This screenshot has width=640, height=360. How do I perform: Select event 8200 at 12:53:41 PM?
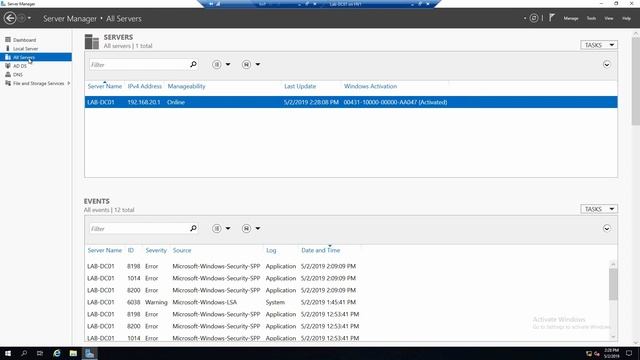pyautogui.click(x=347, y=326)
